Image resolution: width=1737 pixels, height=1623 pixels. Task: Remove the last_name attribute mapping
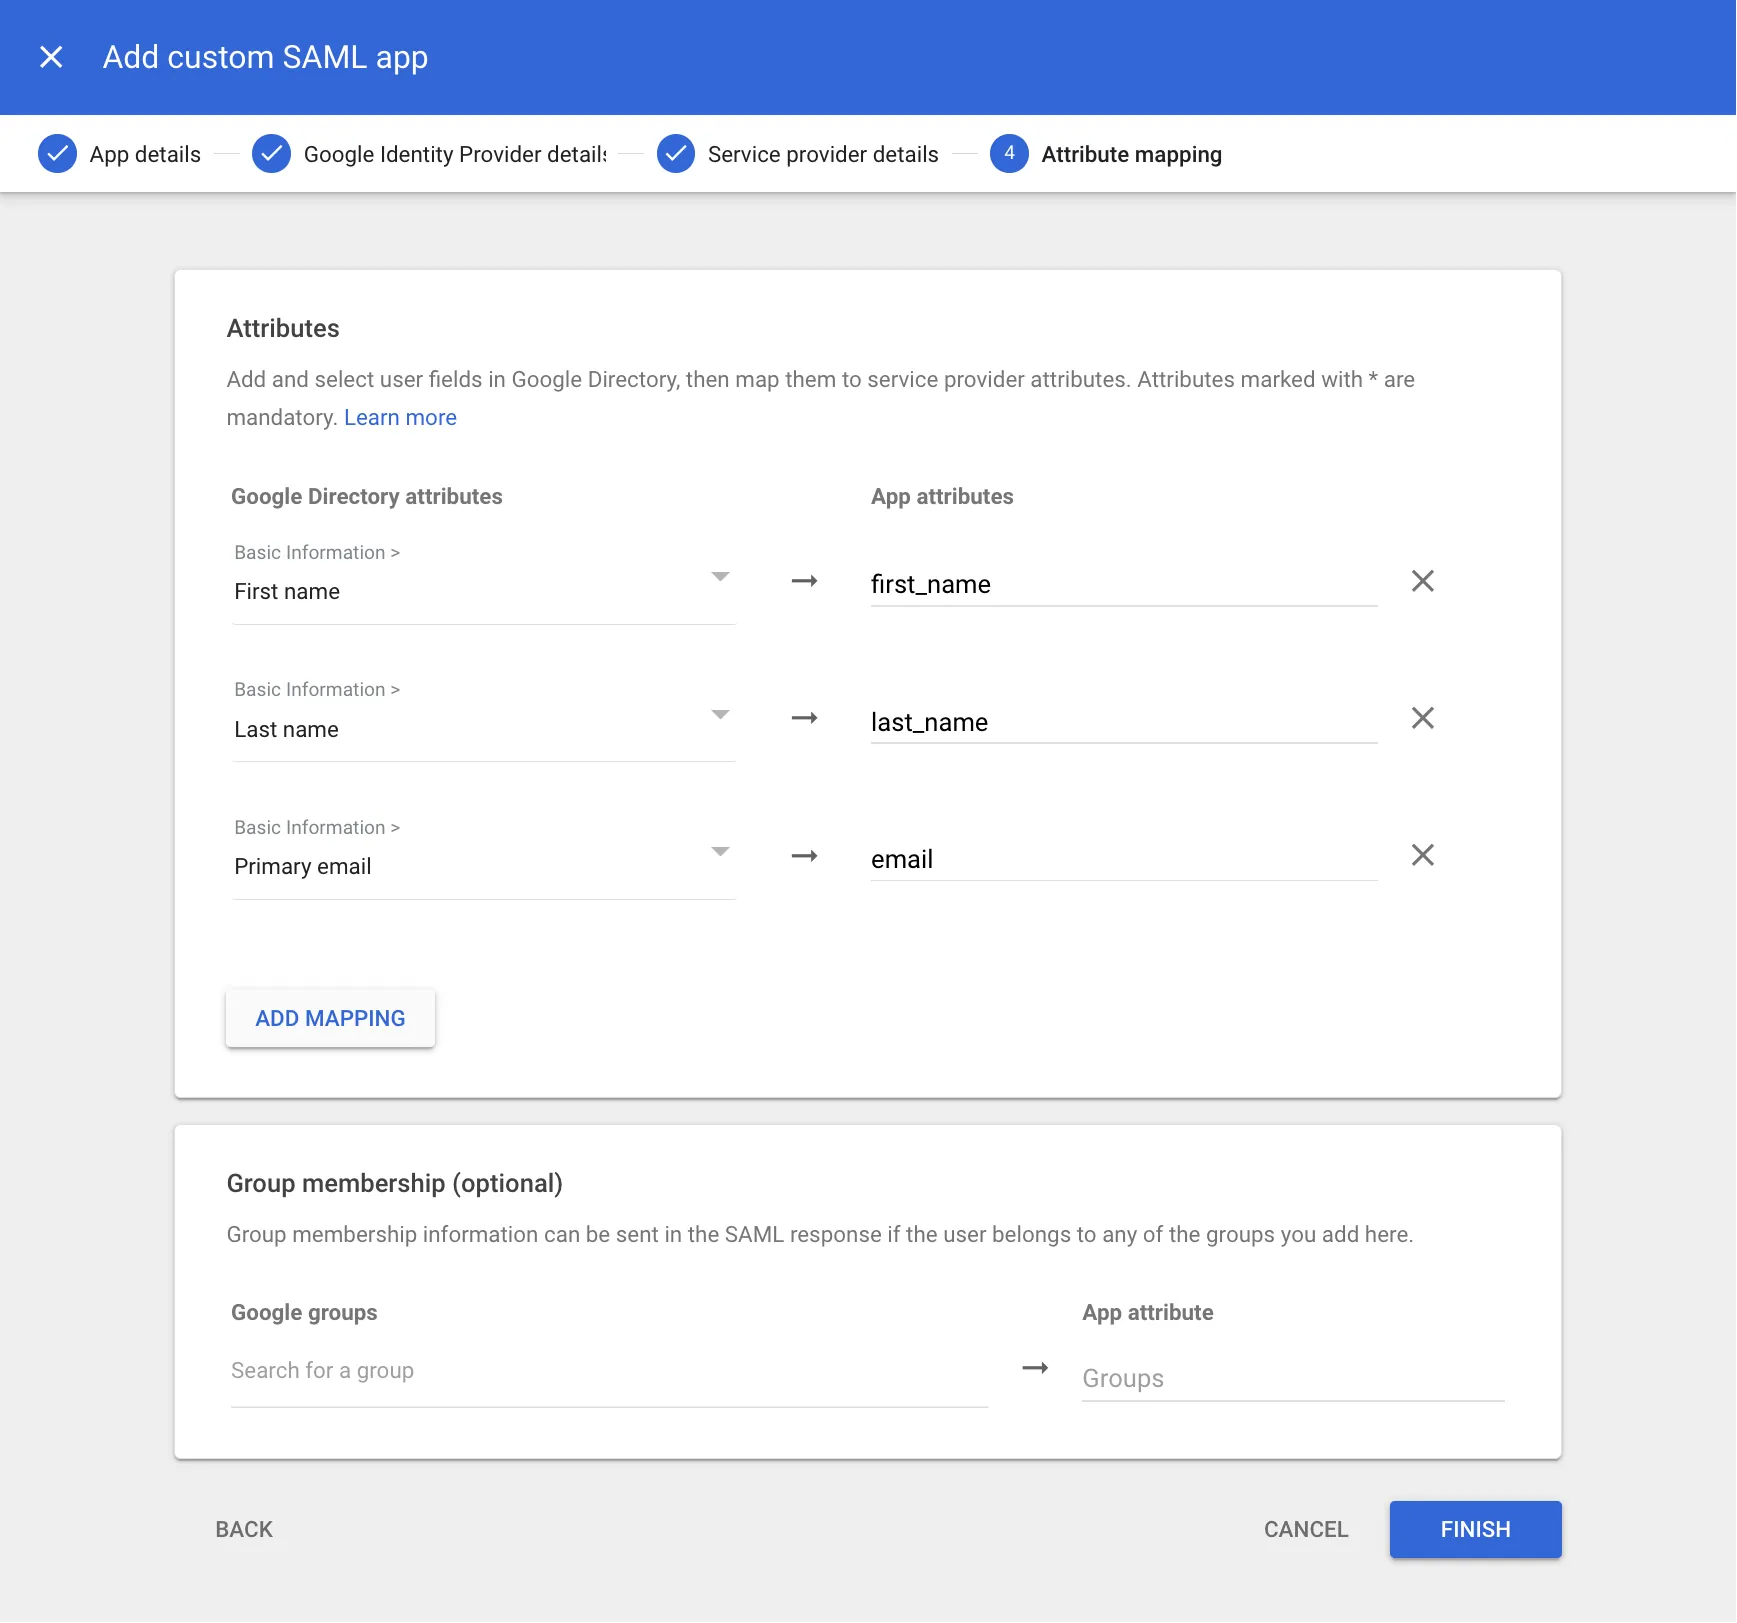pos(1422,718)
